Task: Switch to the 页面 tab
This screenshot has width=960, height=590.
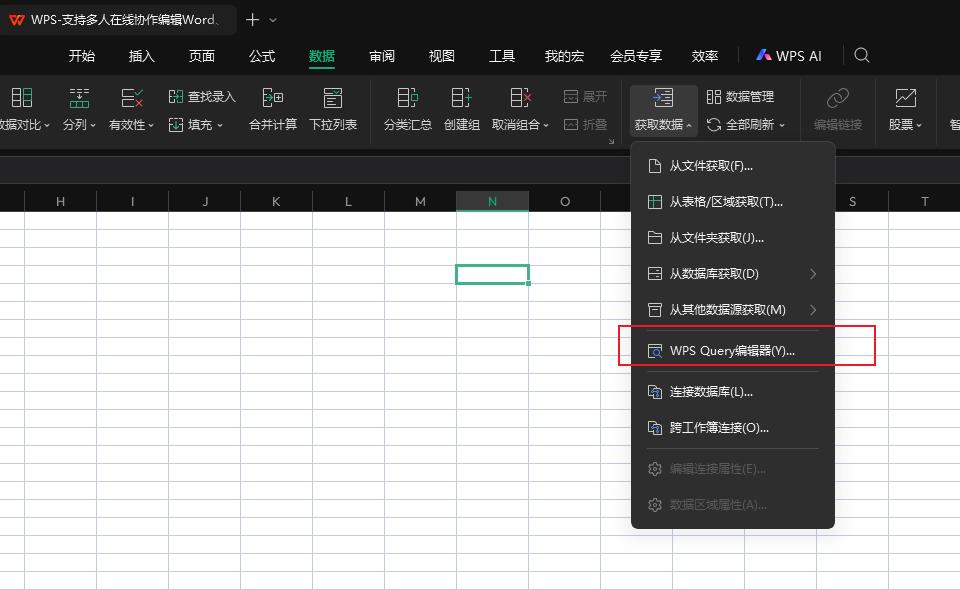Action: click(x=201, y=56)
